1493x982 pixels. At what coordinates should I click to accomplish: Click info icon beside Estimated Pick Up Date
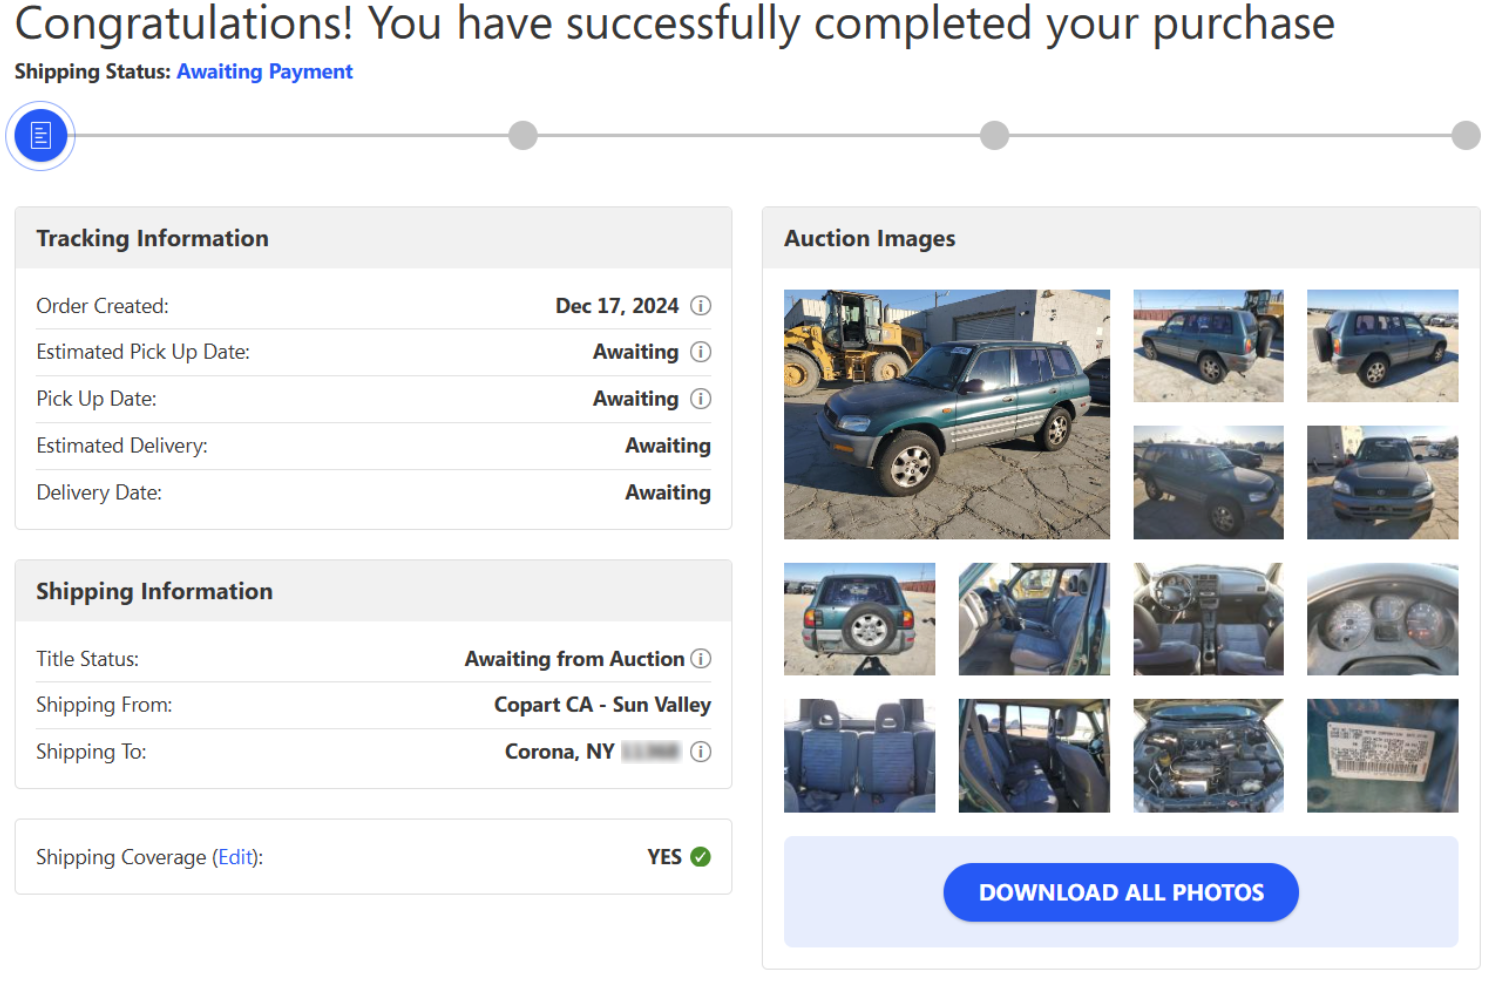click(701, 352)
